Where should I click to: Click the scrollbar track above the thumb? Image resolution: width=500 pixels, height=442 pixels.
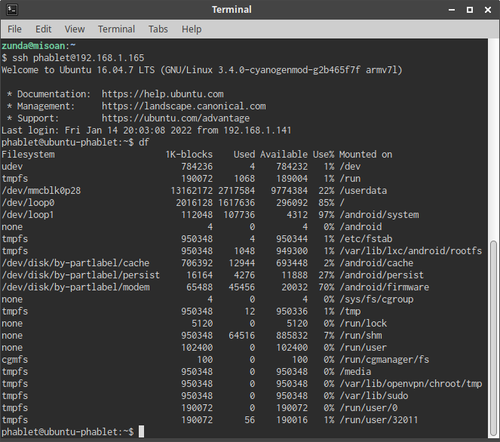[493, 139]
